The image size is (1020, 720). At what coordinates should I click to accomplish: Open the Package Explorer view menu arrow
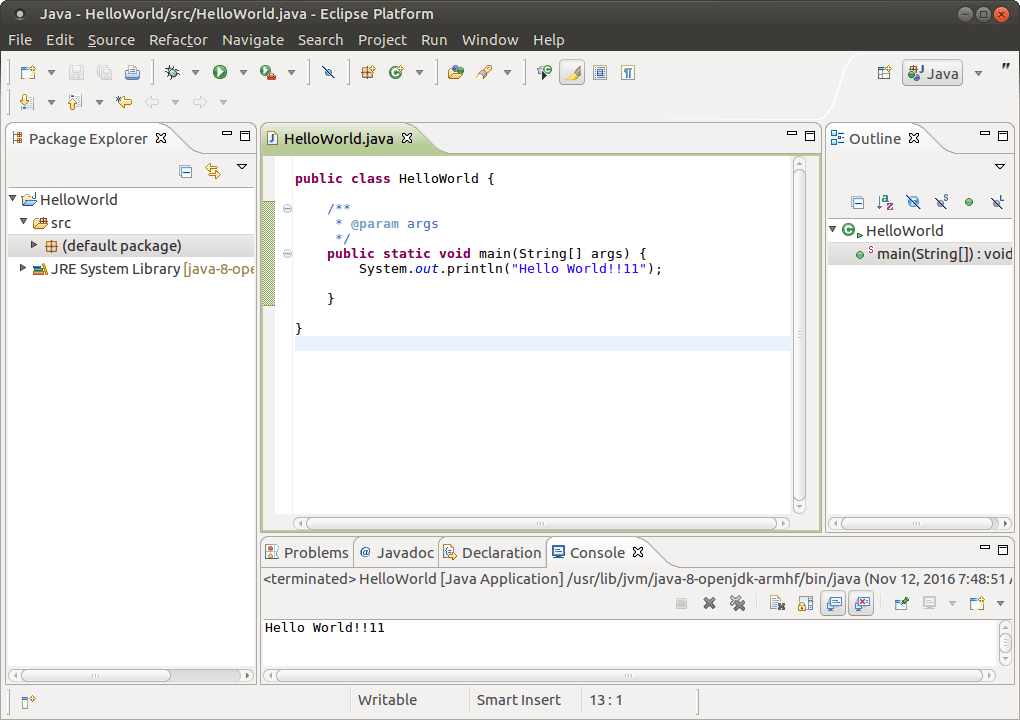pos(242,167)
